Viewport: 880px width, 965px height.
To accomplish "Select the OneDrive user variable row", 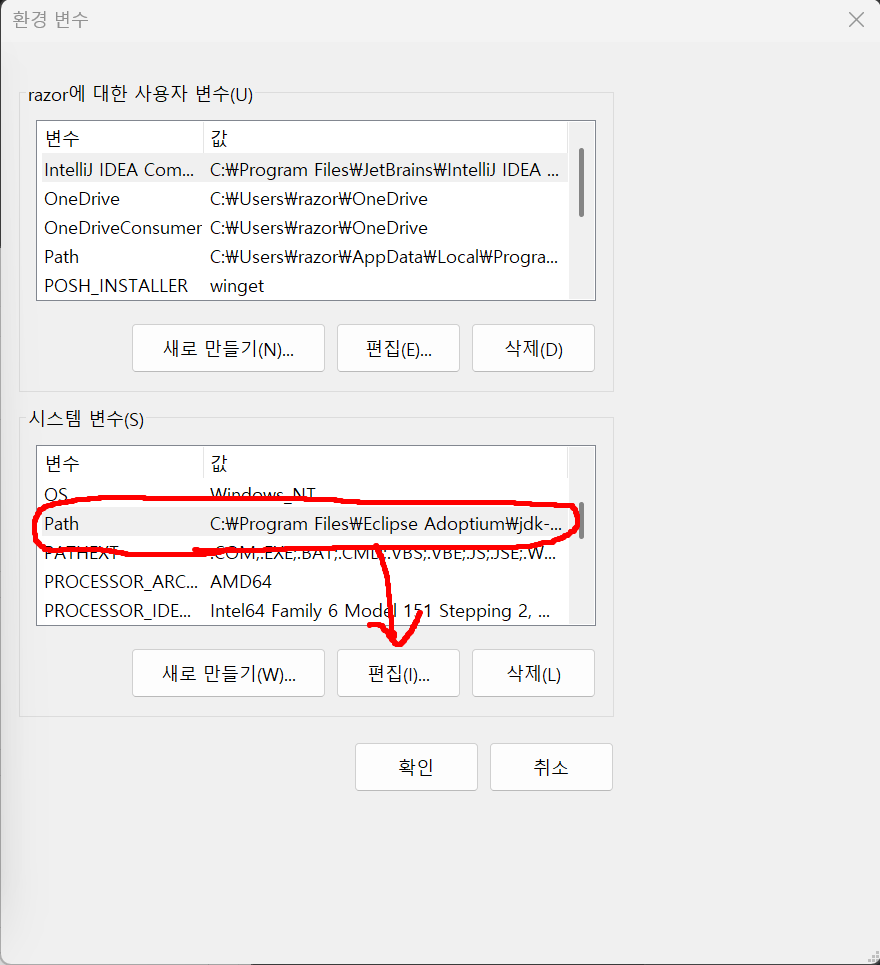I will [x=303, y=199].
